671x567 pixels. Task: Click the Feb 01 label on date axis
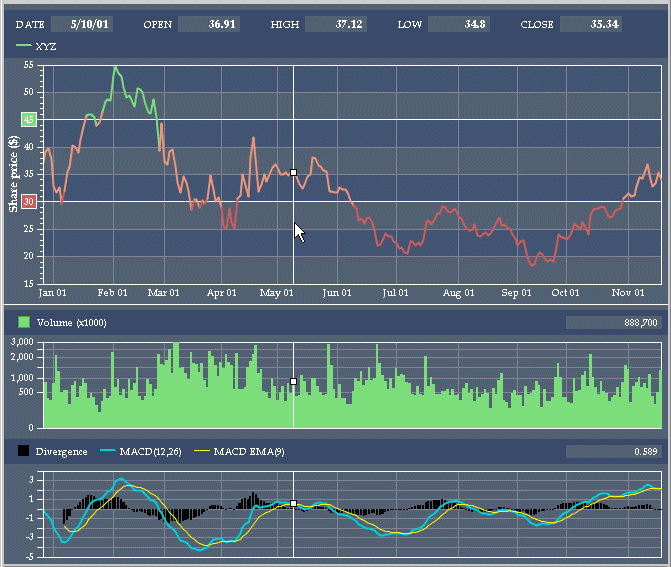coord(111,293)
